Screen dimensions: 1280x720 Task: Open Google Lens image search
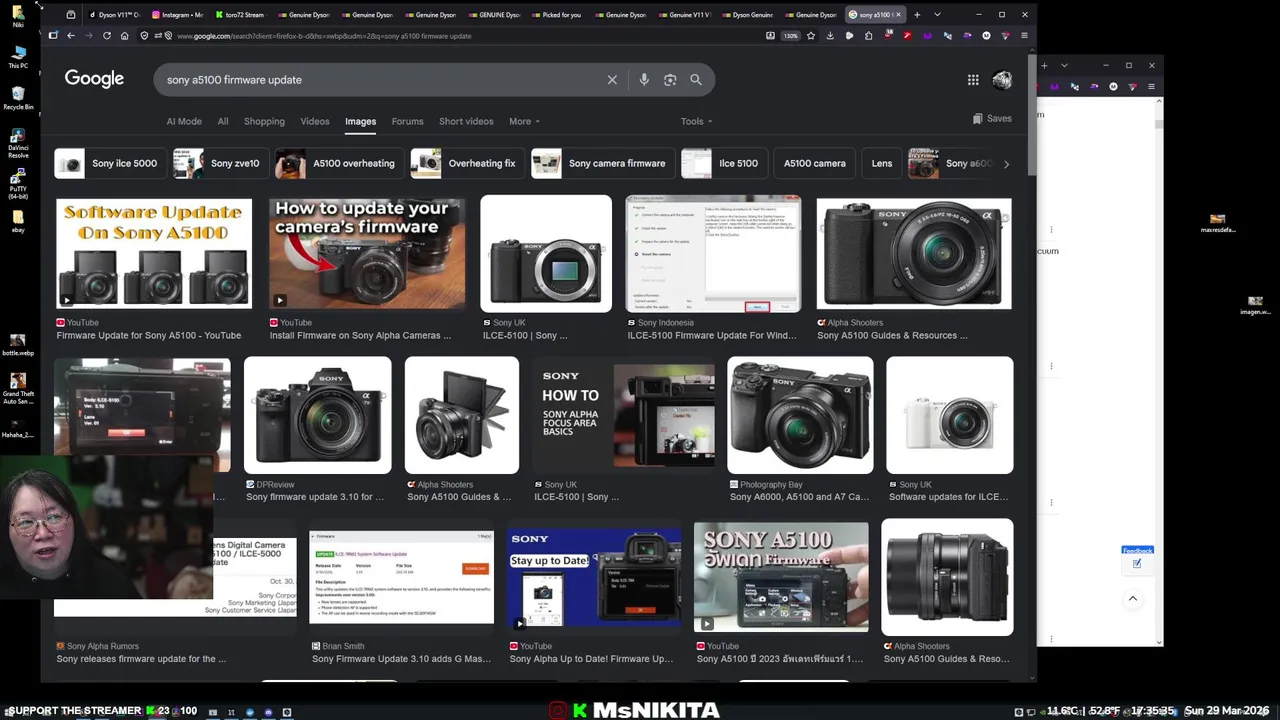pos(670,80)
